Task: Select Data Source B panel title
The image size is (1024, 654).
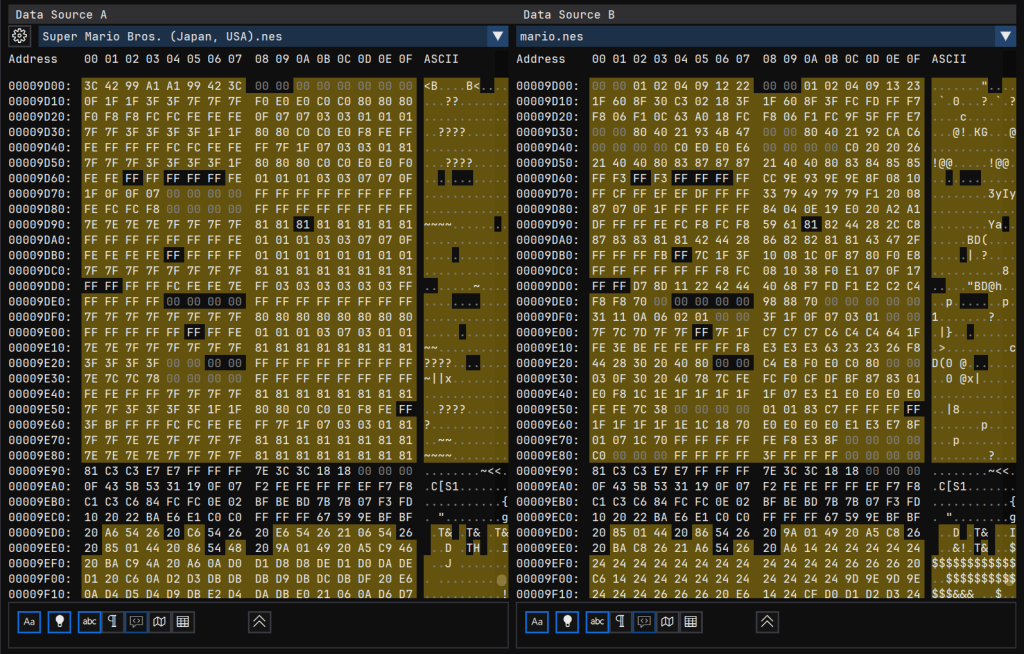Action: point(569,14)
